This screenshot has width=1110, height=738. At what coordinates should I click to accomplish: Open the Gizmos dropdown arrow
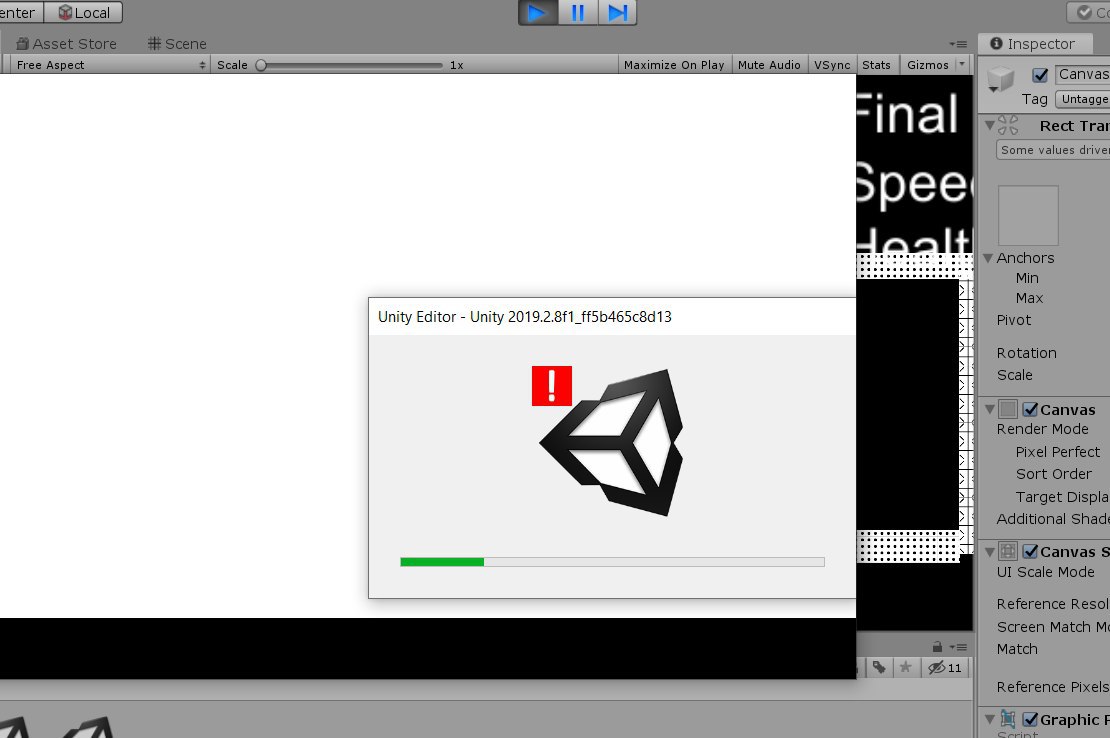962,64
